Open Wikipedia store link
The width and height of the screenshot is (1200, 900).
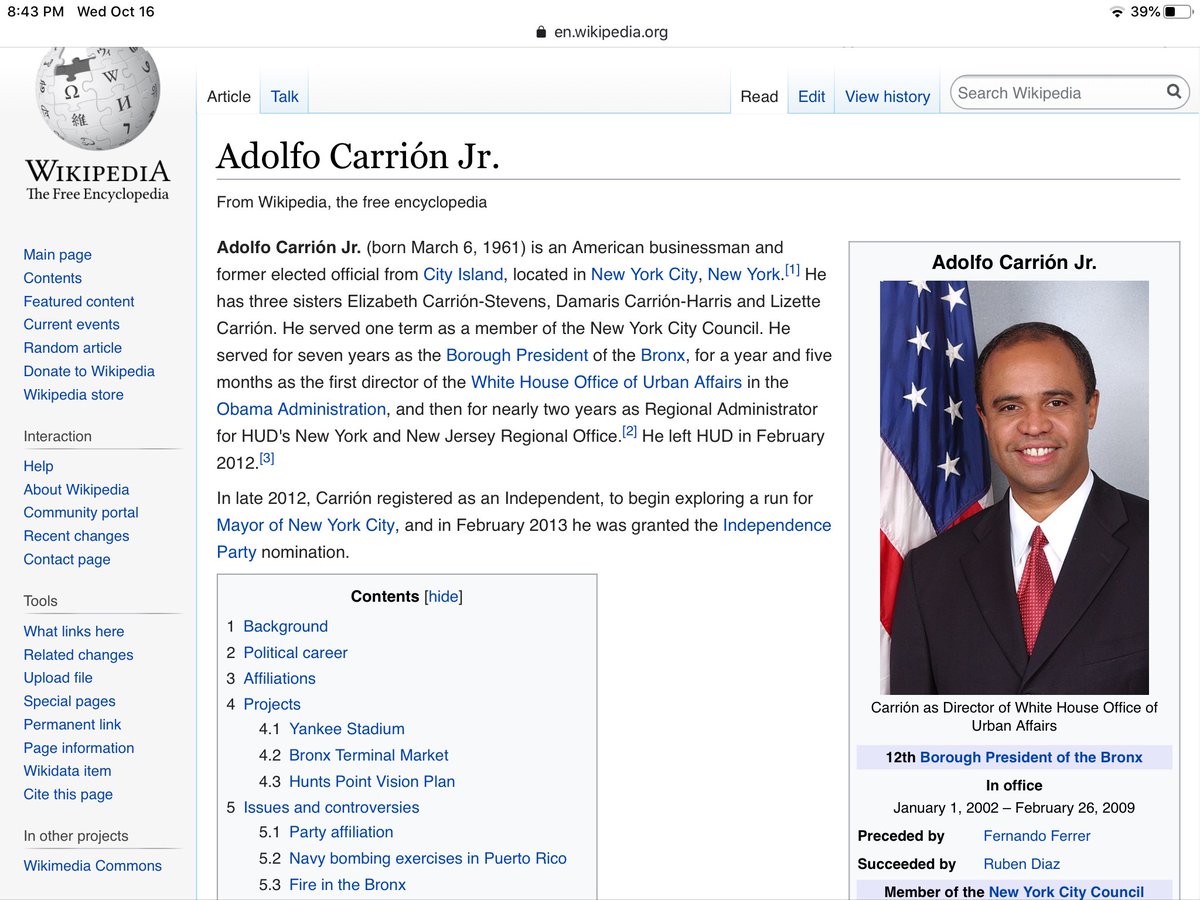pos(74,394)
